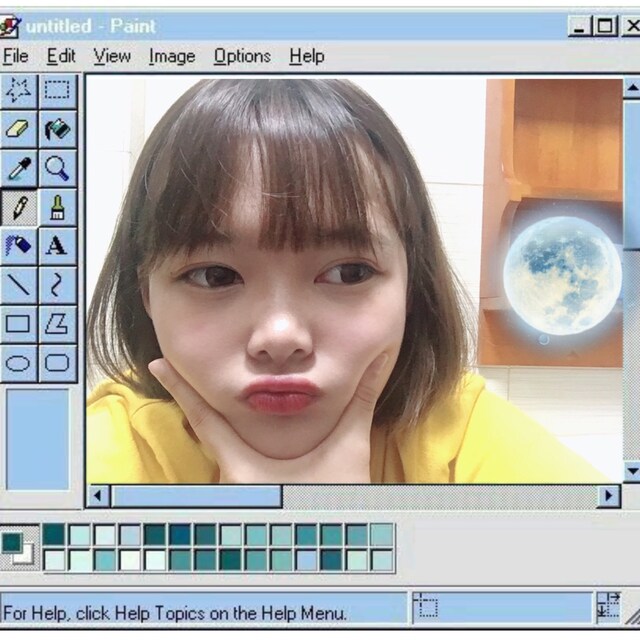Open the File menu
640x640 pixels.
15,56
